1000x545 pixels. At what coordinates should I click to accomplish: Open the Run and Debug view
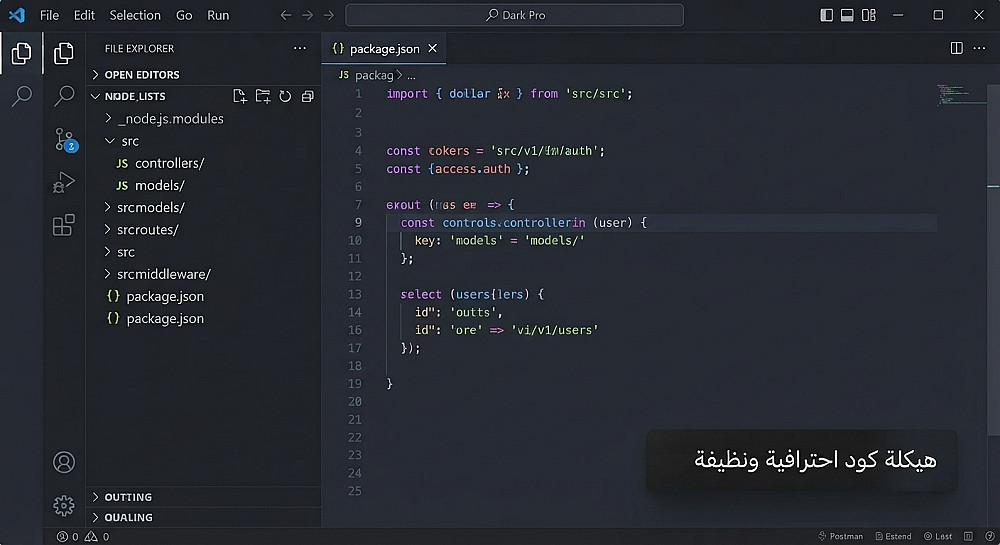pyautogui.click(x=64, y=182)
